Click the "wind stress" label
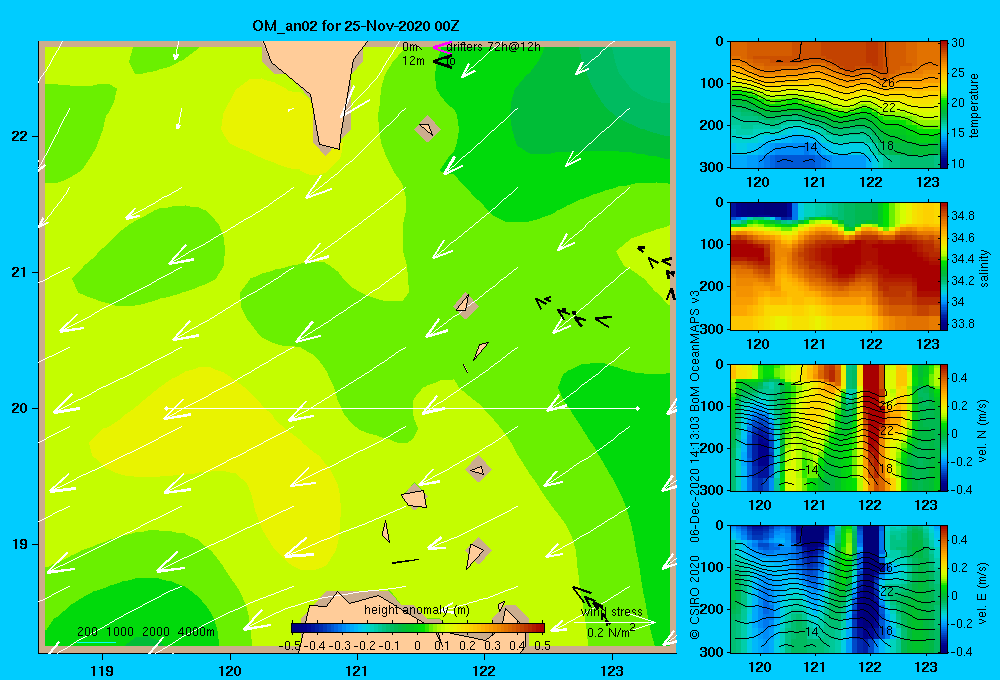This screenshot has width=1000, height=680. click(611, 612)
